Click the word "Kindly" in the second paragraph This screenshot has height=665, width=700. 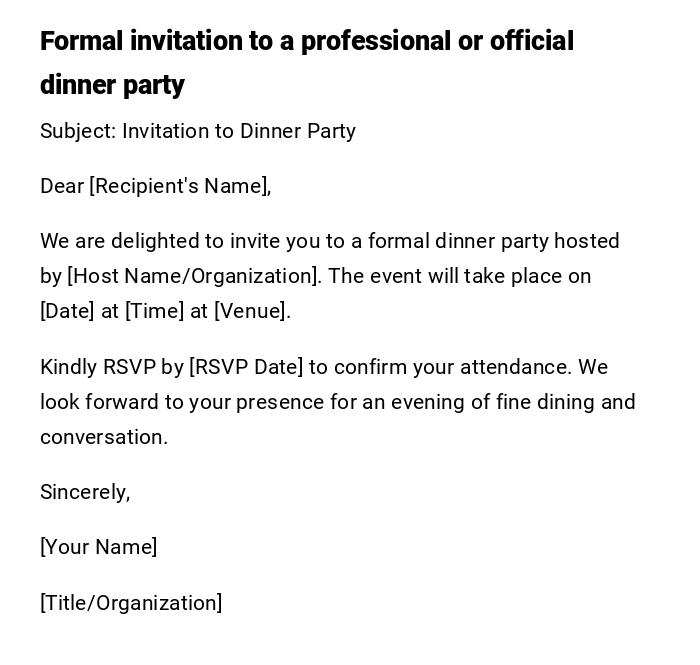pos(68,367)
